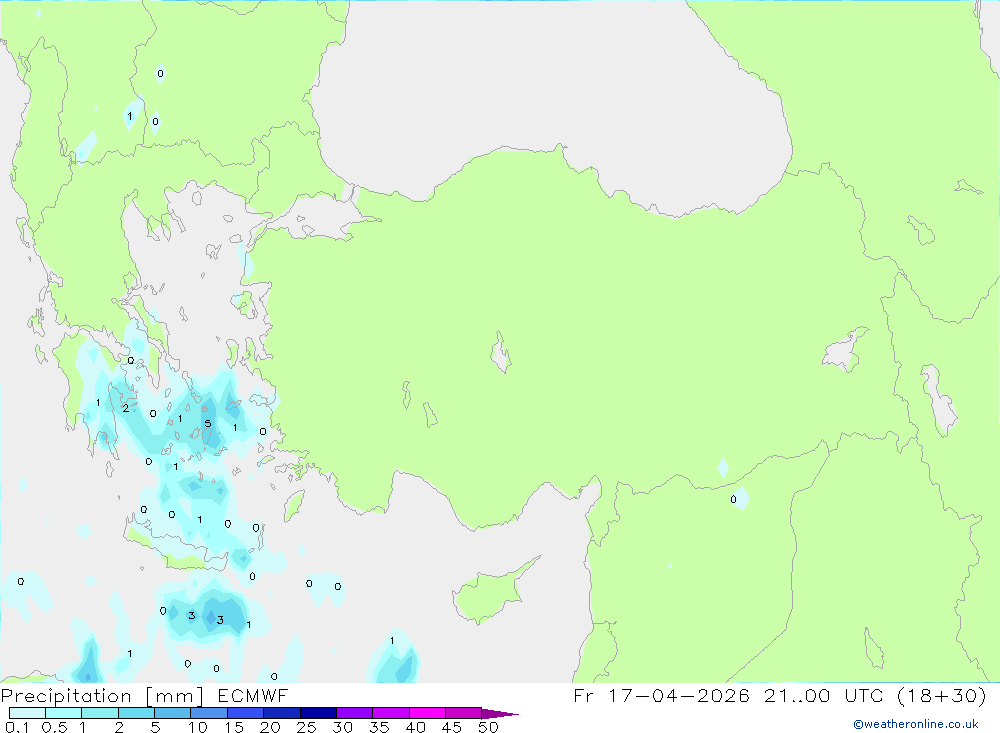Screen dimensions: 1000x733
Task: Click the '(18+30)' forecast run label
Action: click(x=941, y=695)
